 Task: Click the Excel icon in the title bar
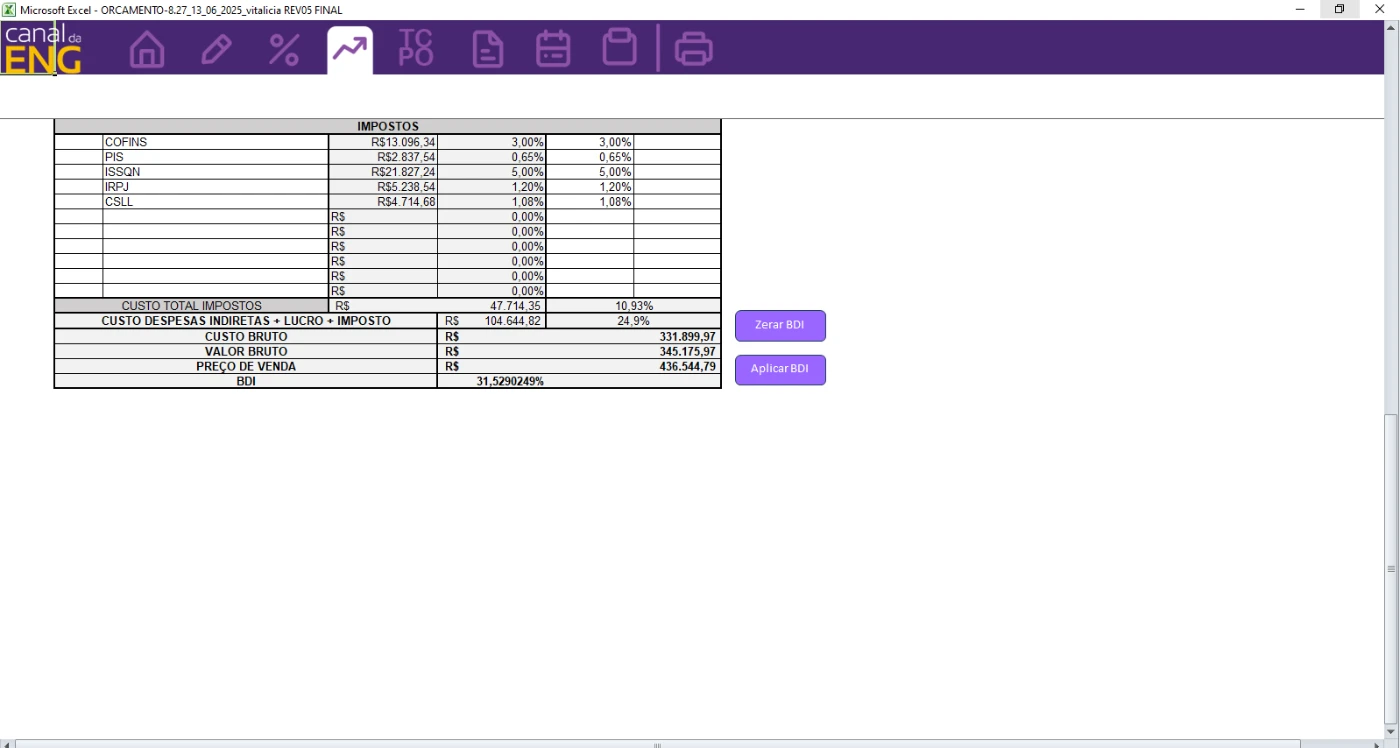pos(9,9)
